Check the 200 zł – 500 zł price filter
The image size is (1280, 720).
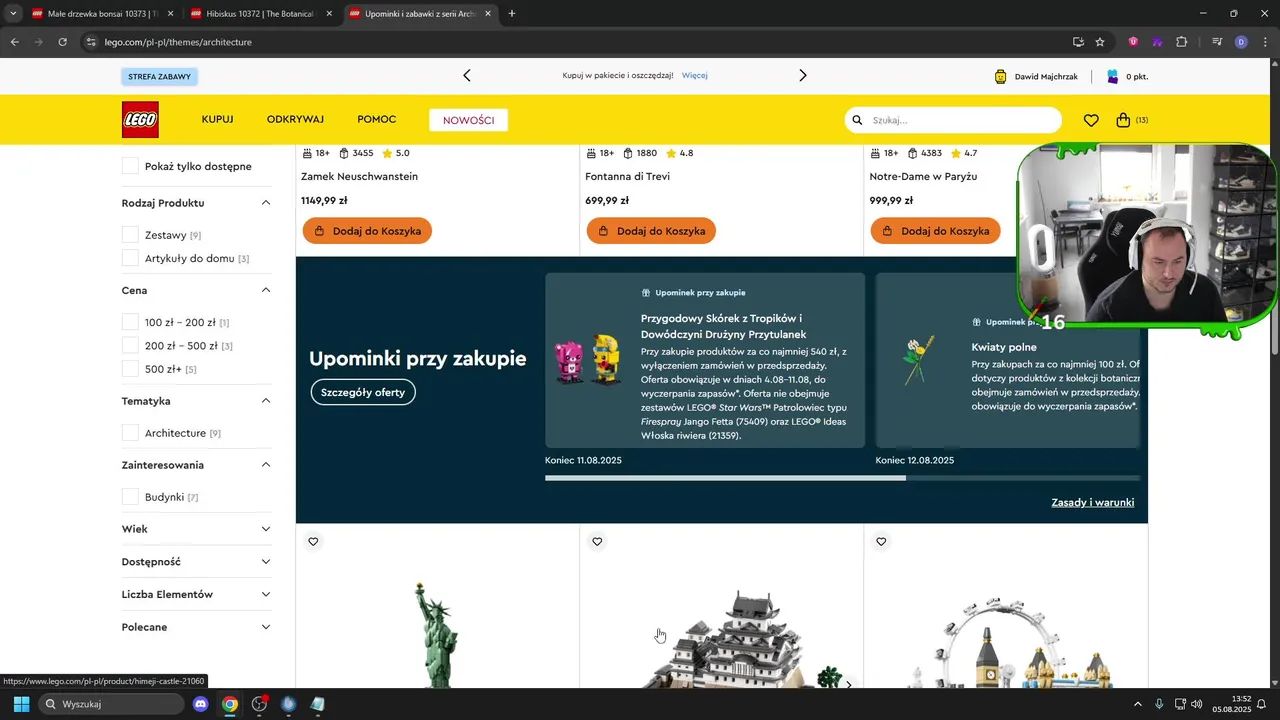130,346
